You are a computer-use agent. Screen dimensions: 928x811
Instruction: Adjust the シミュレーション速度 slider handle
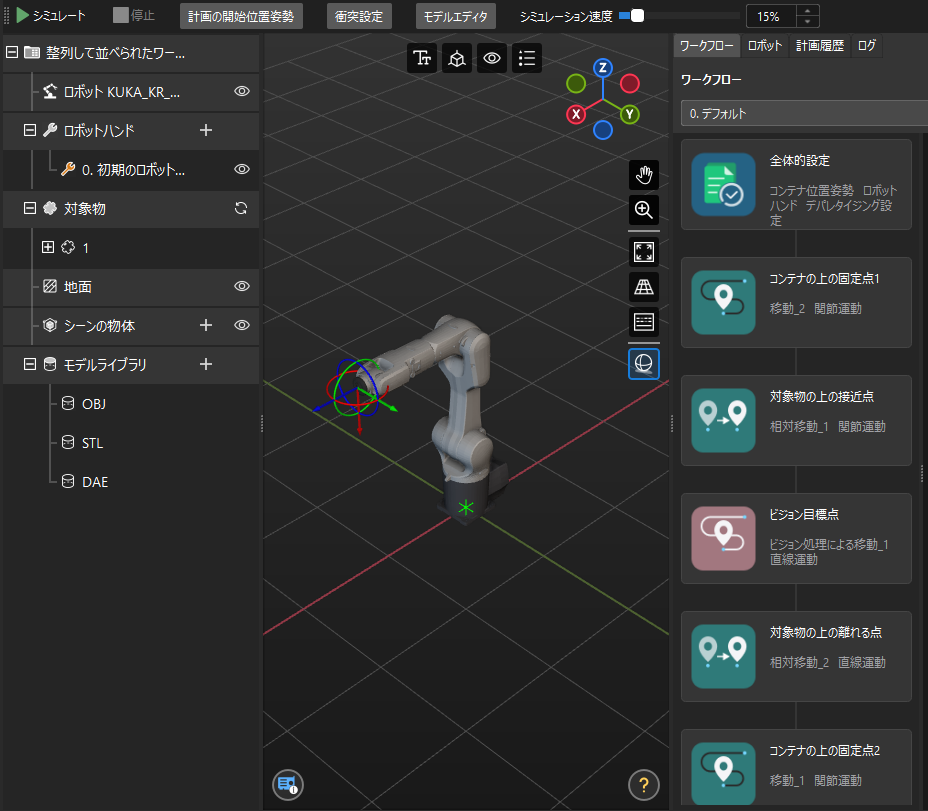(x=637, y=16)
